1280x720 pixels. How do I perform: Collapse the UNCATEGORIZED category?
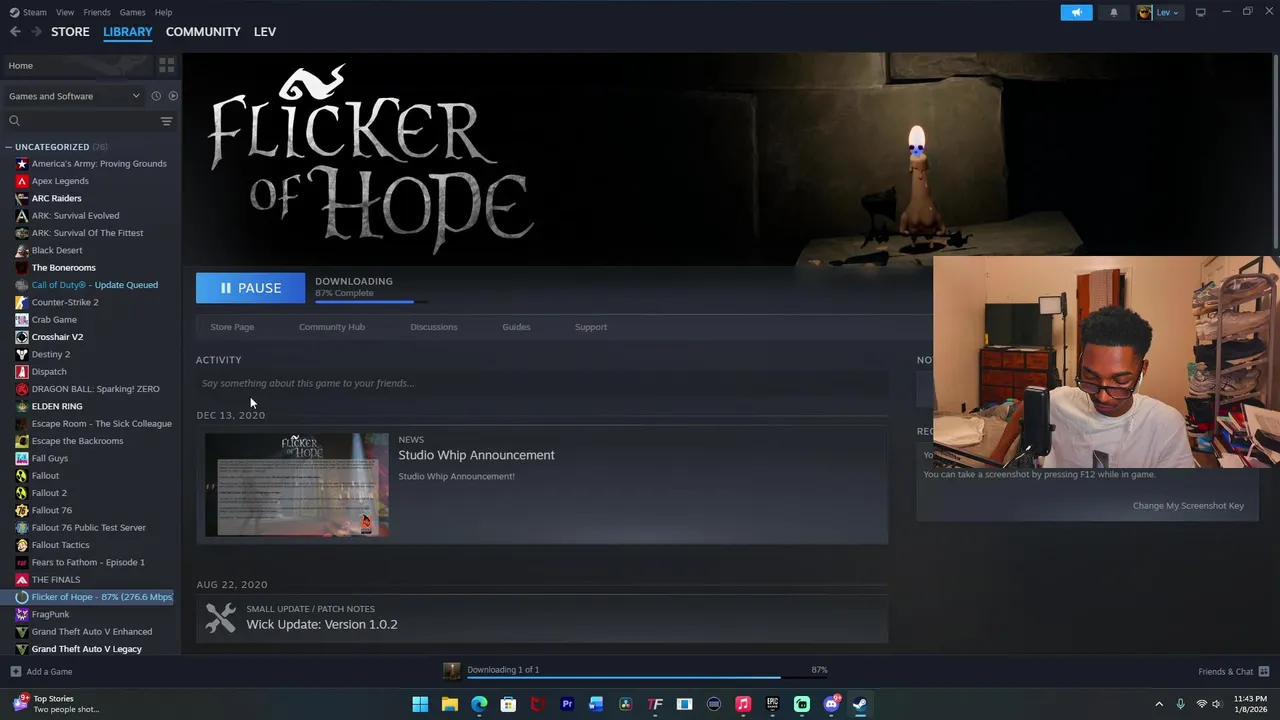(x=8, y=147)
